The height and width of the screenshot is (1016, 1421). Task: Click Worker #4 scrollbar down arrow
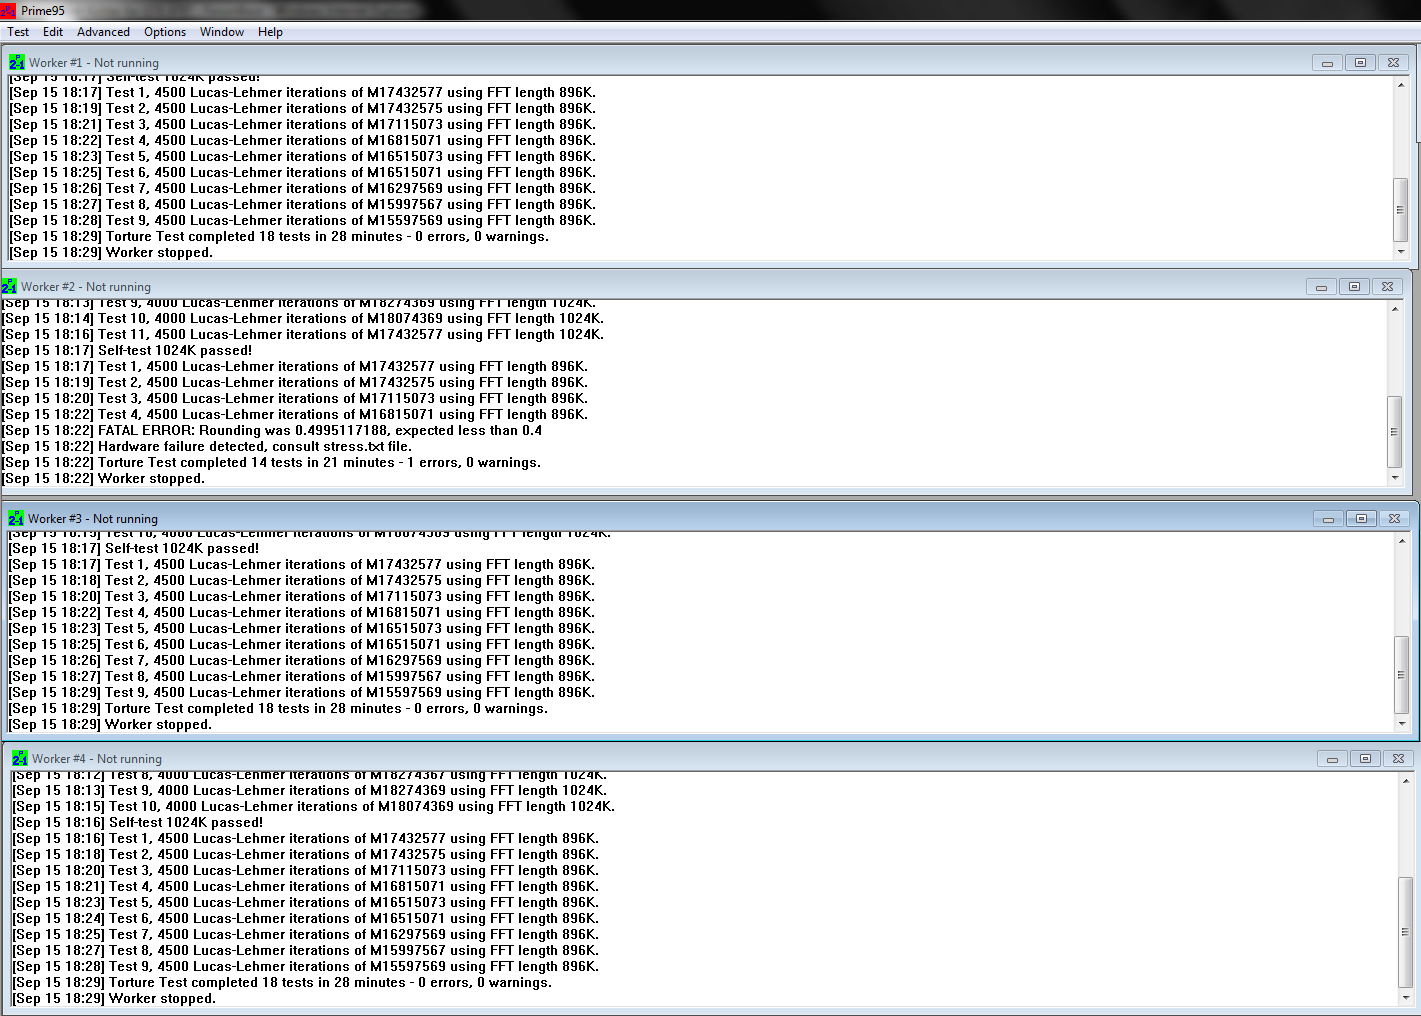point(1406,997)
